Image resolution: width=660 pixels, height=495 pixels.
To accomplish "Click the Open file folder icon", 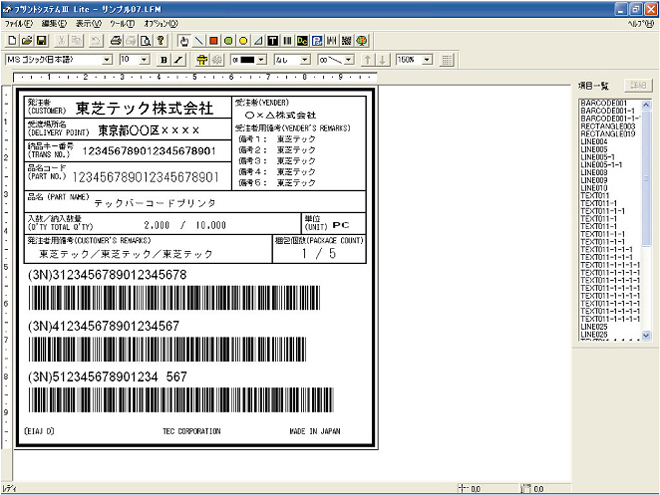I will point(27,41).
